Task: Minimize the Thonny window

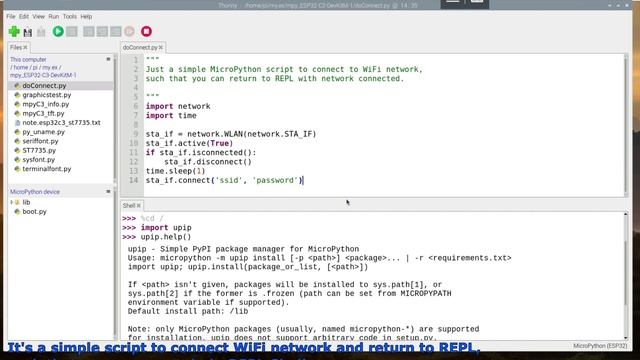Action: 609,5
